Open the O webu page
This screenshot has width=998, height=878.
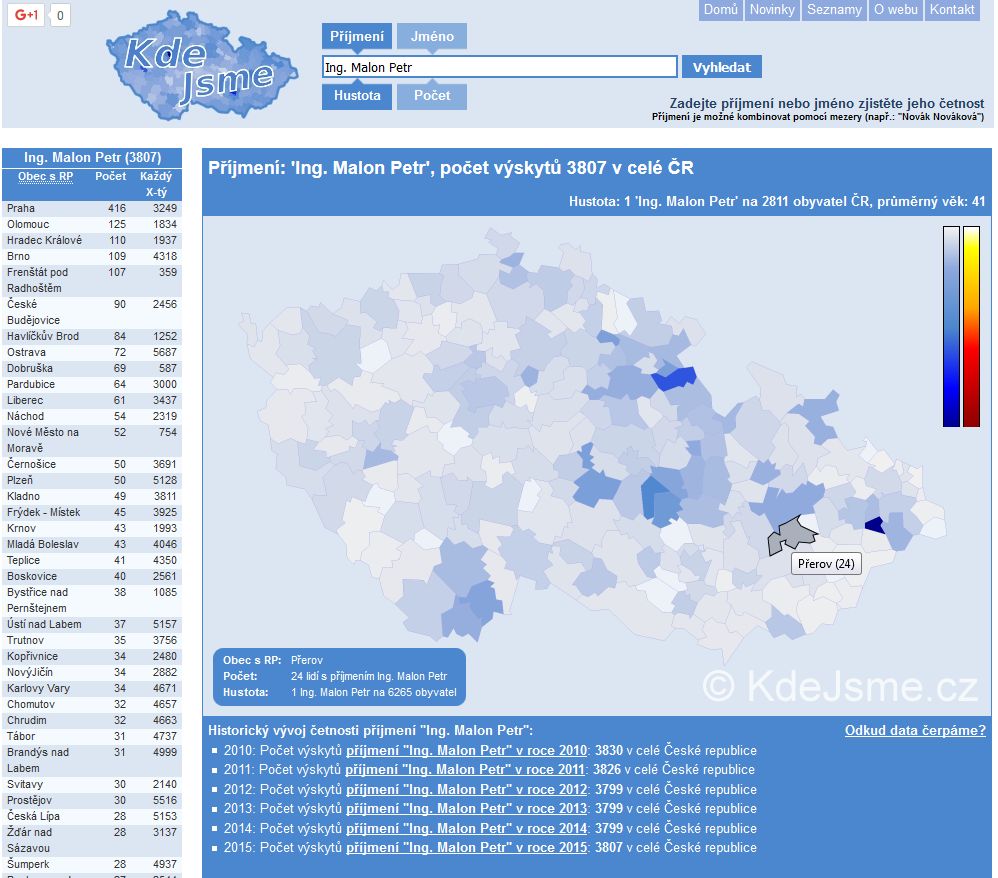895,10
